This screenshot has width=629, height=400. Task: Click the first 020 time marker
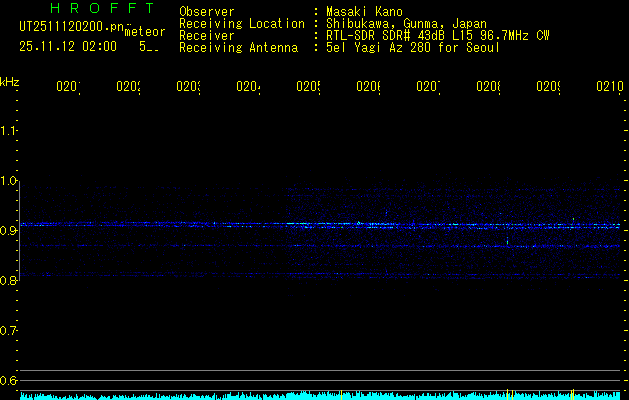[67, 87]
